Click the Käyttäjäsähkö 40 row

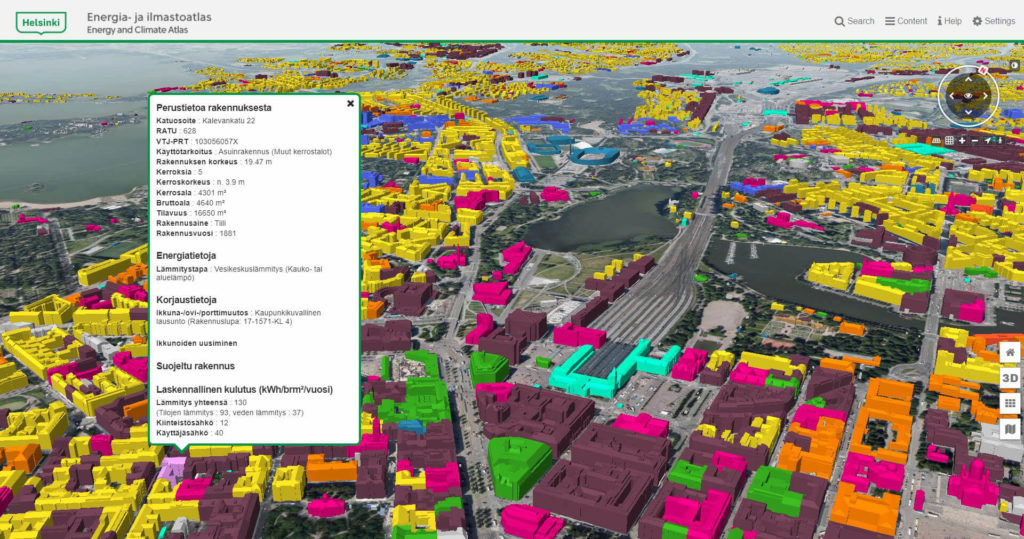pyautogui.click(x=189, y=433)
